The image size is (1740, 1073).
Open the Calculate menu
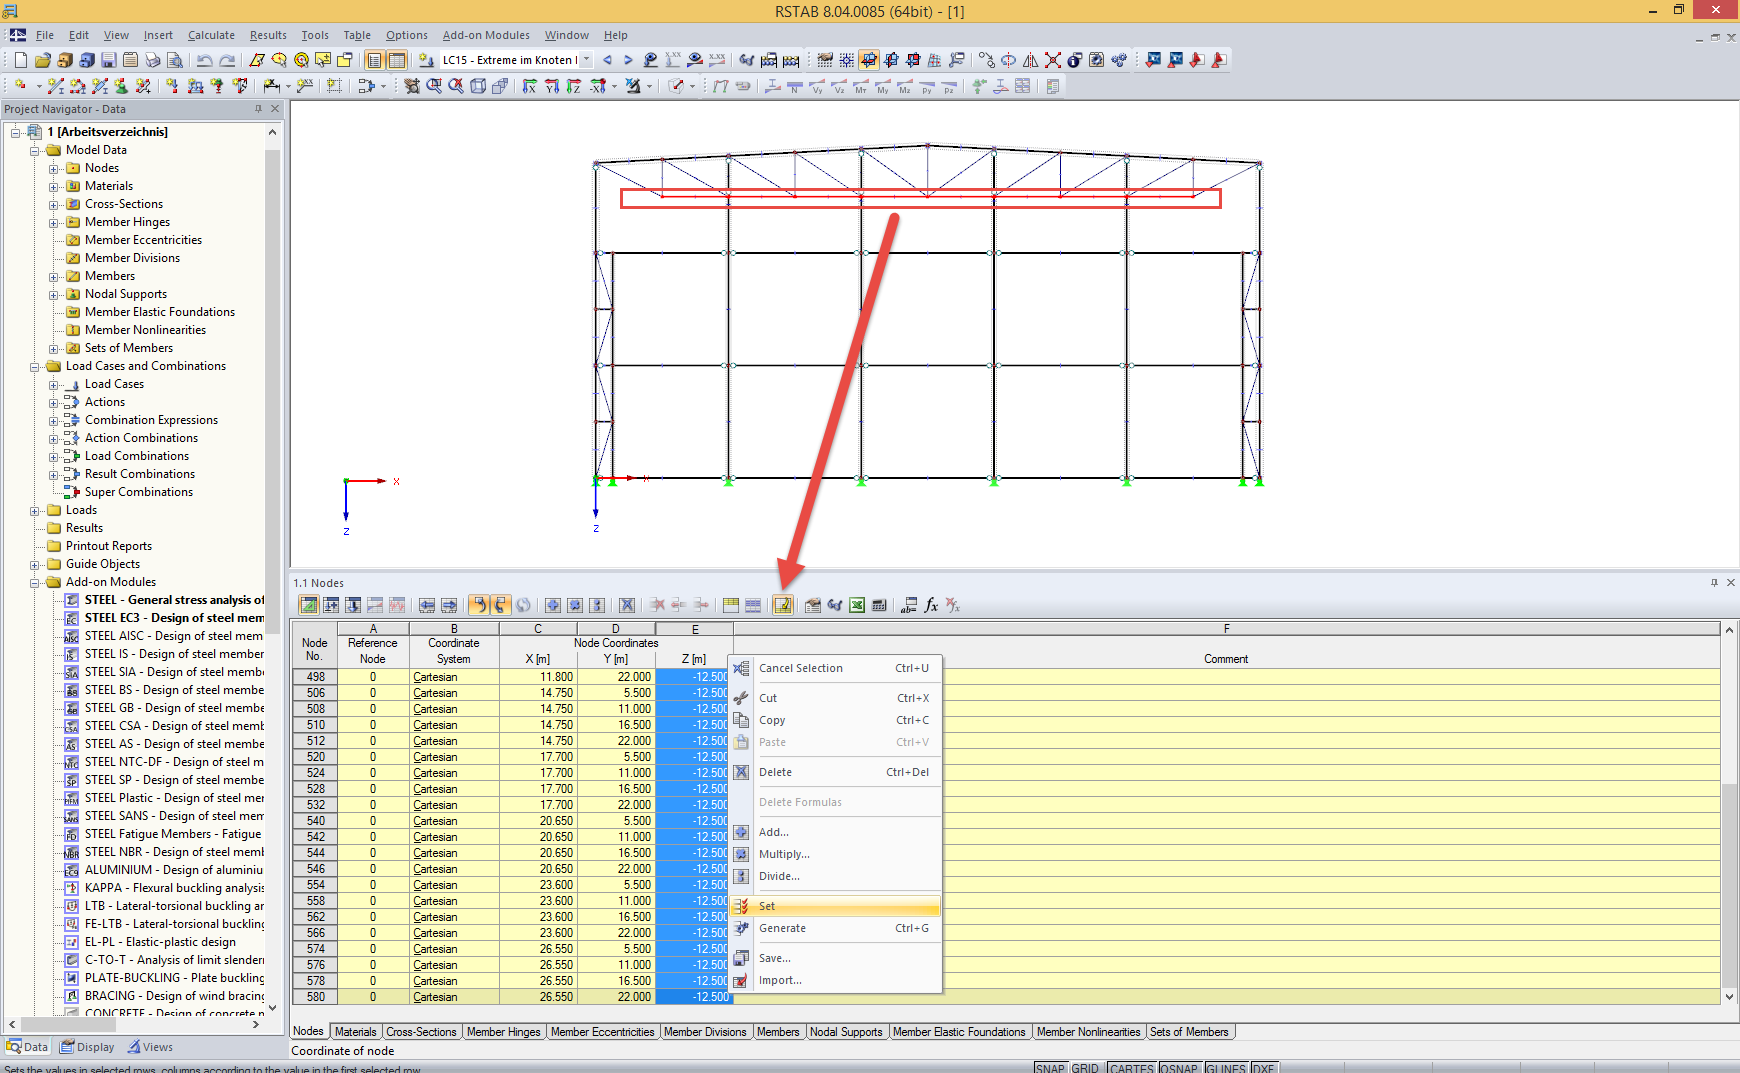click(x=211, y=35)
